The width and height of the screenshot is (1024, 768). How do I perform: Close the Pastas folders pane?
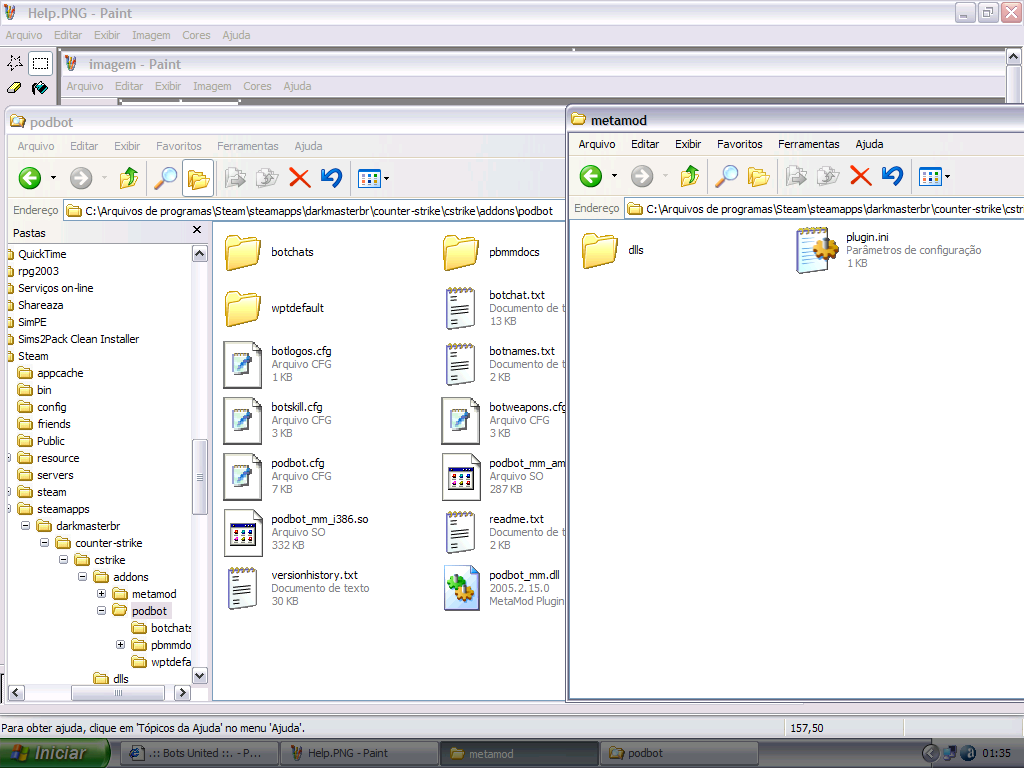(197, 230)
